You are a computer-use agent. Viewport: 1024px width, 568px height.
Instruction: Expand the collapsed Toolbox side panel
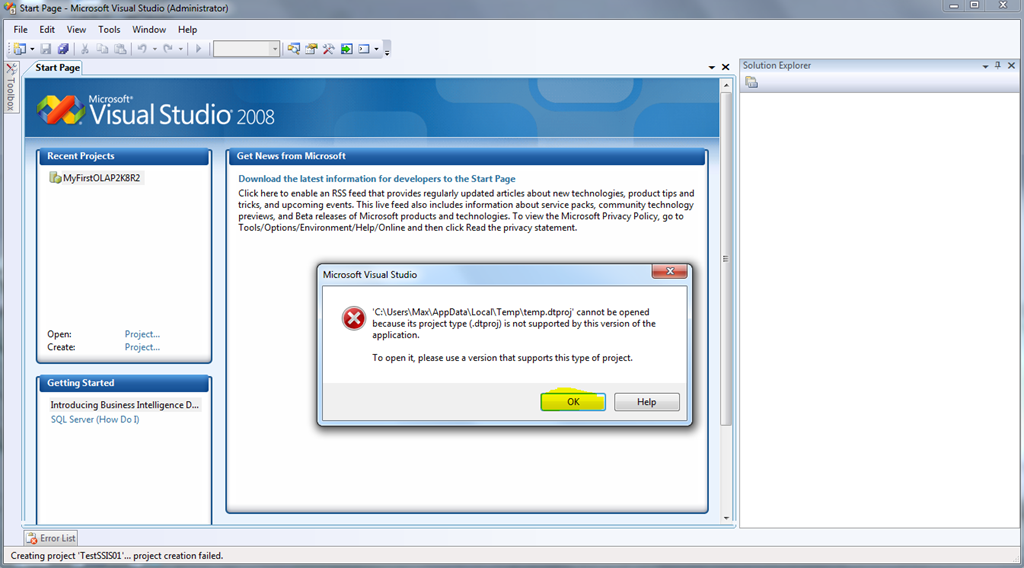point(10,88)
